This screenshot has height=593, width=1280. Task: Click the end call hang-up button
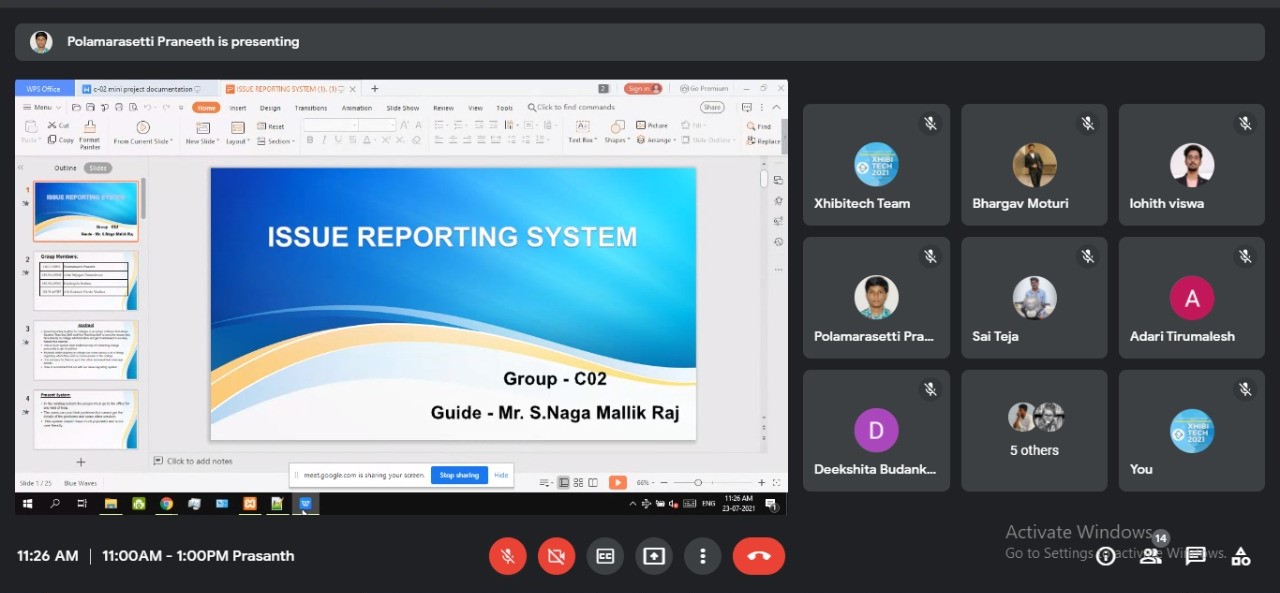758,556
